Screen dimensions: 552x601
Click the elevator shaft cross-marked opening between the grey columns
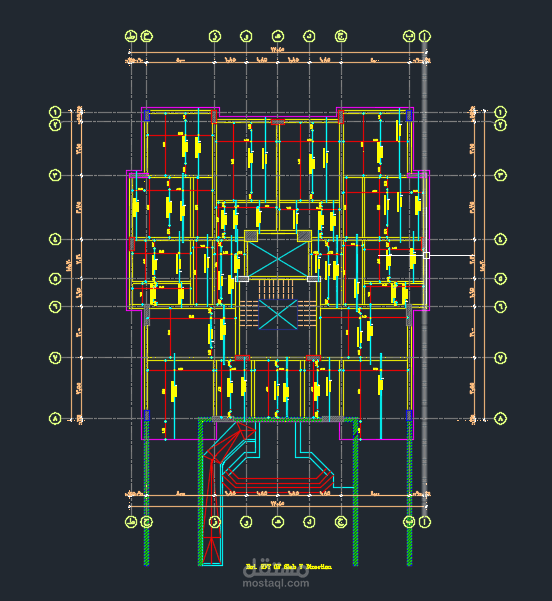click(278, 259)
